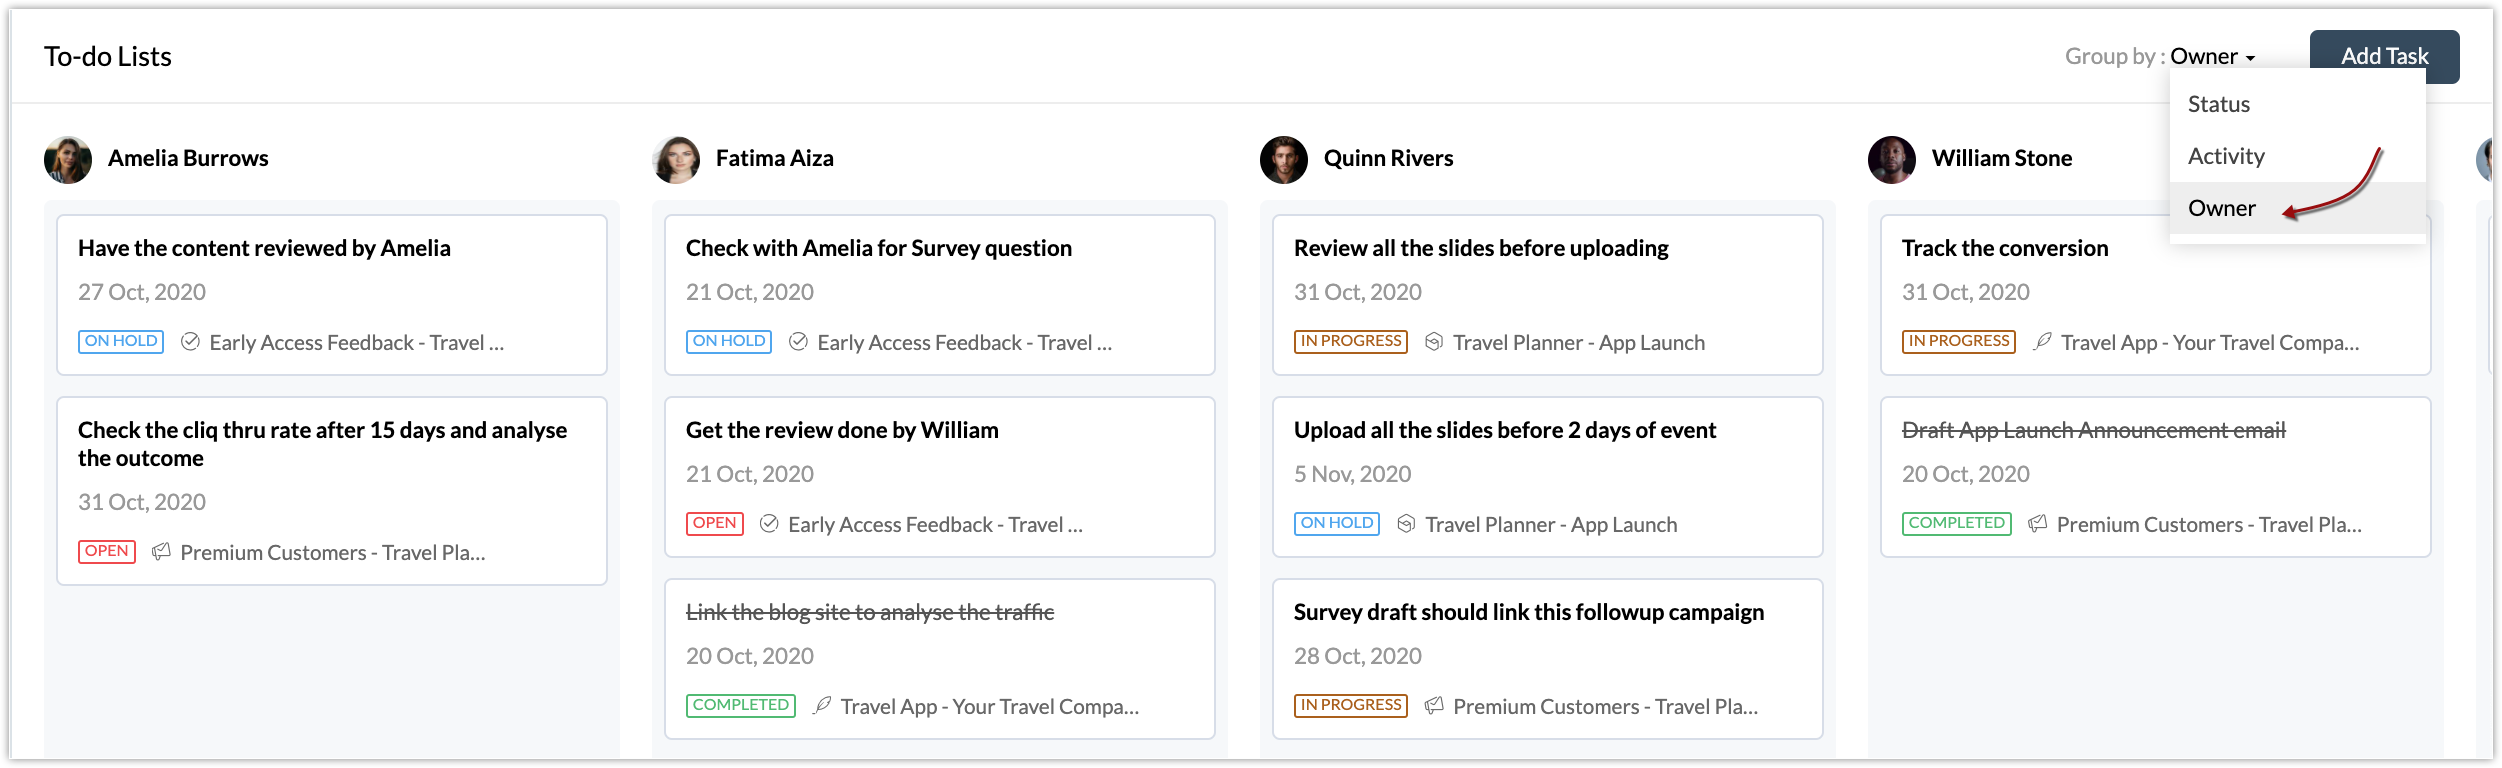Choose Owner option in the Group by menu
Image resolution: width=2502 pixels, height=768 pixels.
[x=2222, y=208]
